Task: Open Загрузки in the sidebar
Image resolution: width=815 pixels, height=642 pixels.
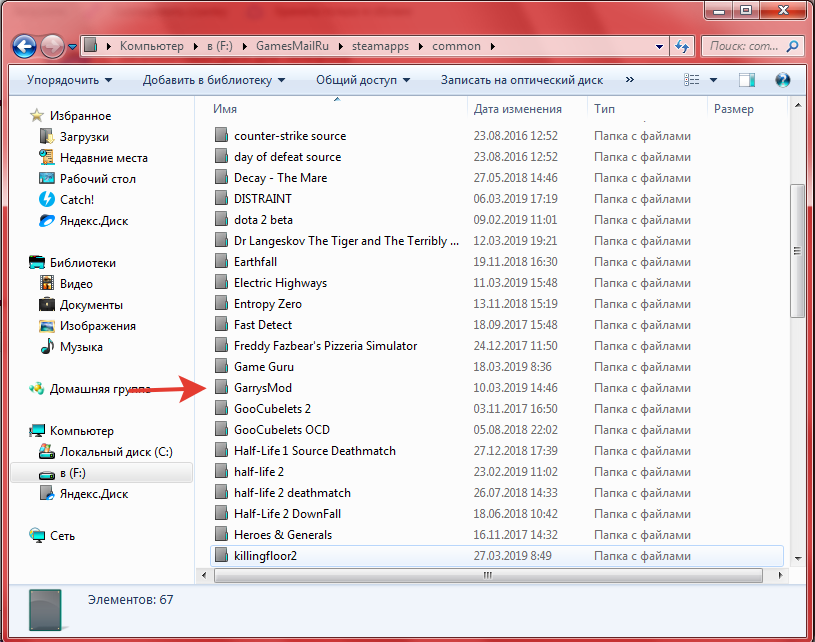Action: pyautogui.click(x=84, y=137)
